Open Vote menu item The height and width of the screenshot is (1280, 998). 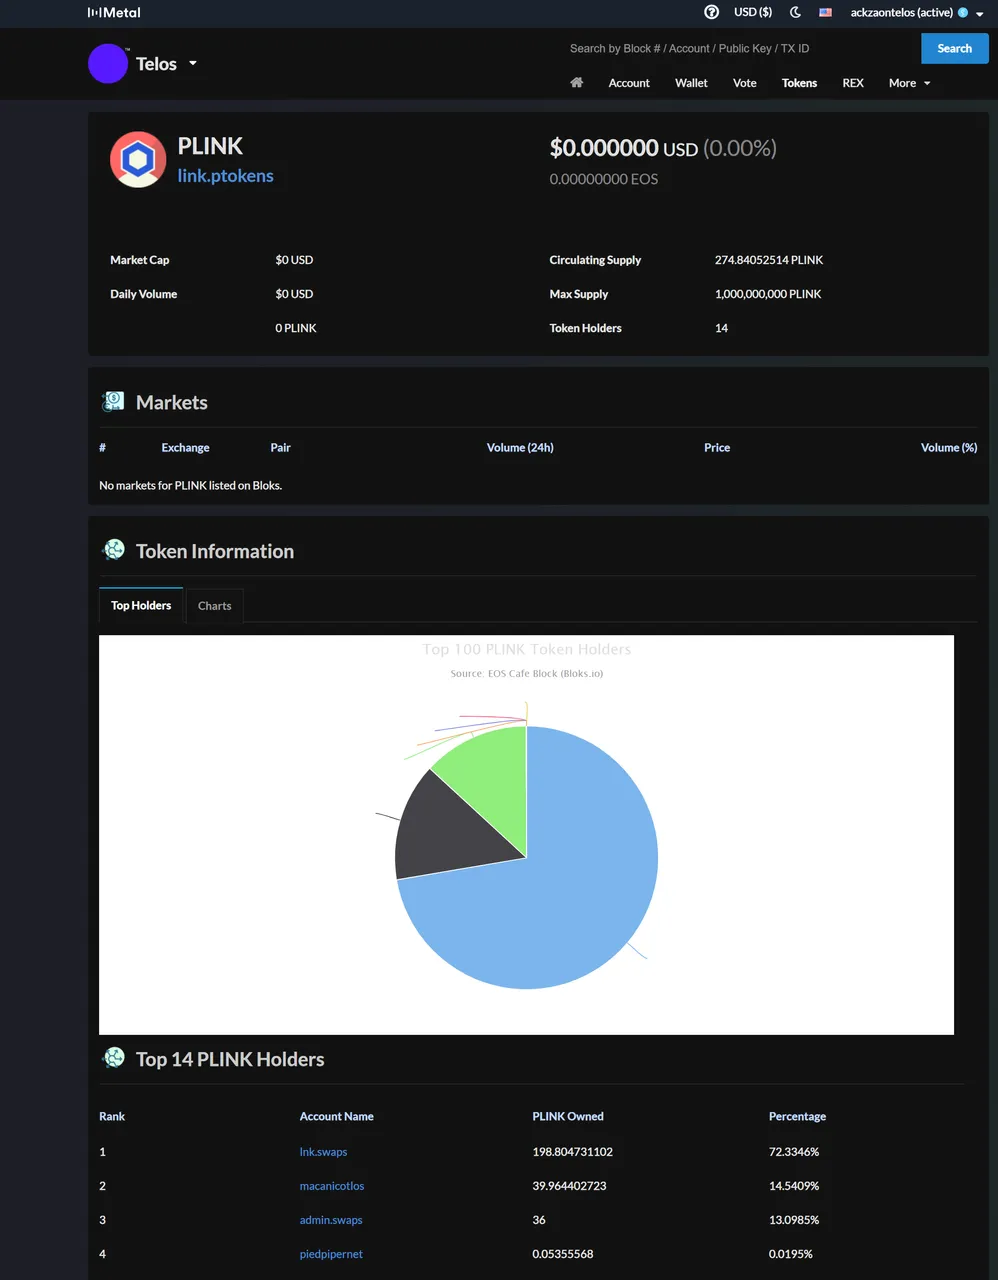pyautogui.click(x=745, y=83)
